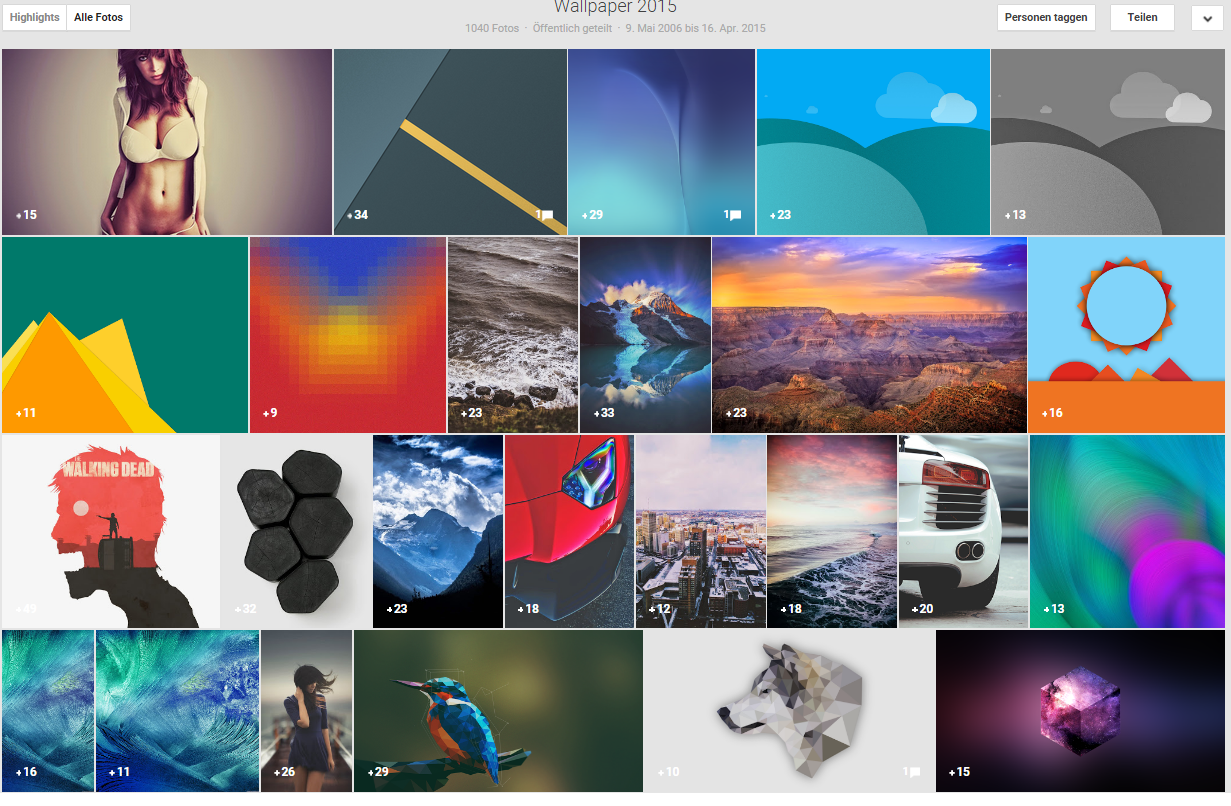The image size is (1231, 806).
Task: Open the yellow pyramids on green wallpaper
Action: 124,335
